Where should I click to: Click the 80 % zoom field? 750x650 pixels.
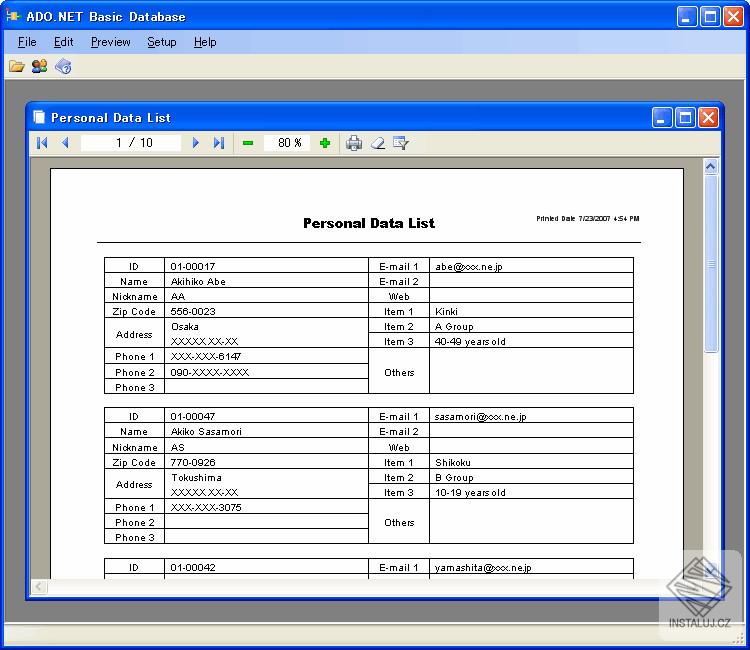tap(287, 143)
